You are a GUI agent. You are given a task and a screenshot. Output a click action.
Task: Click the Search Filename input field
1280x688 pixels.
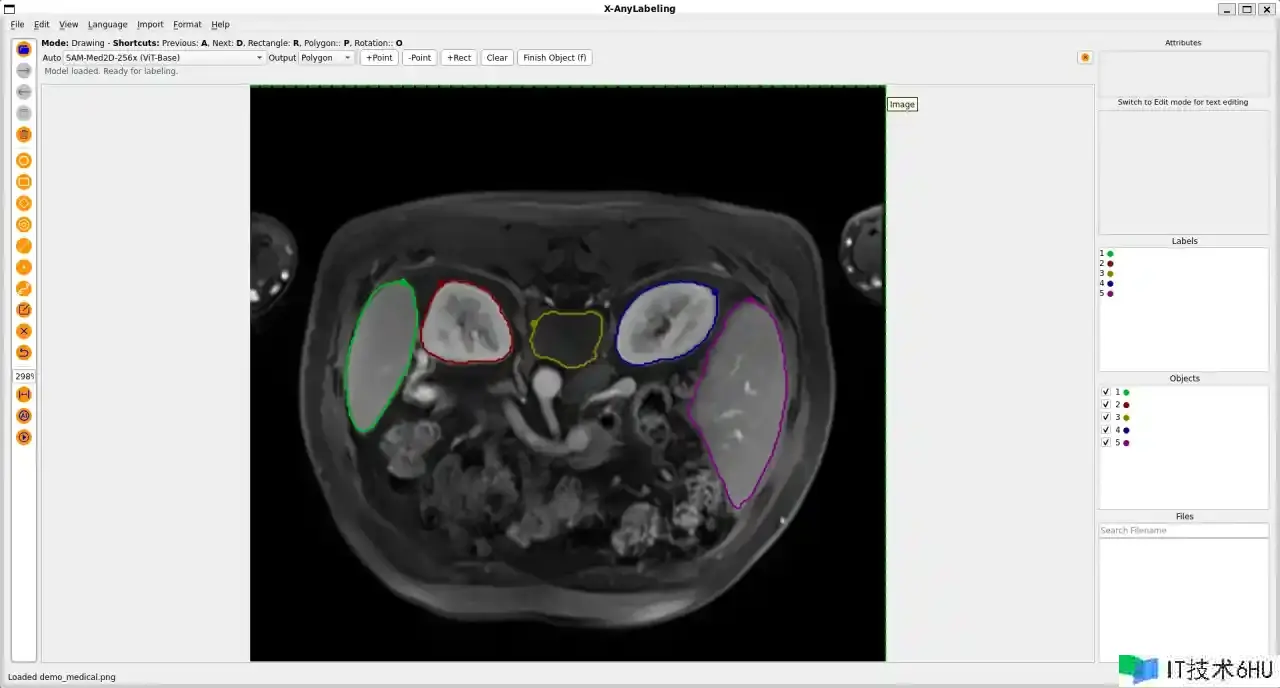(1183, 530)
